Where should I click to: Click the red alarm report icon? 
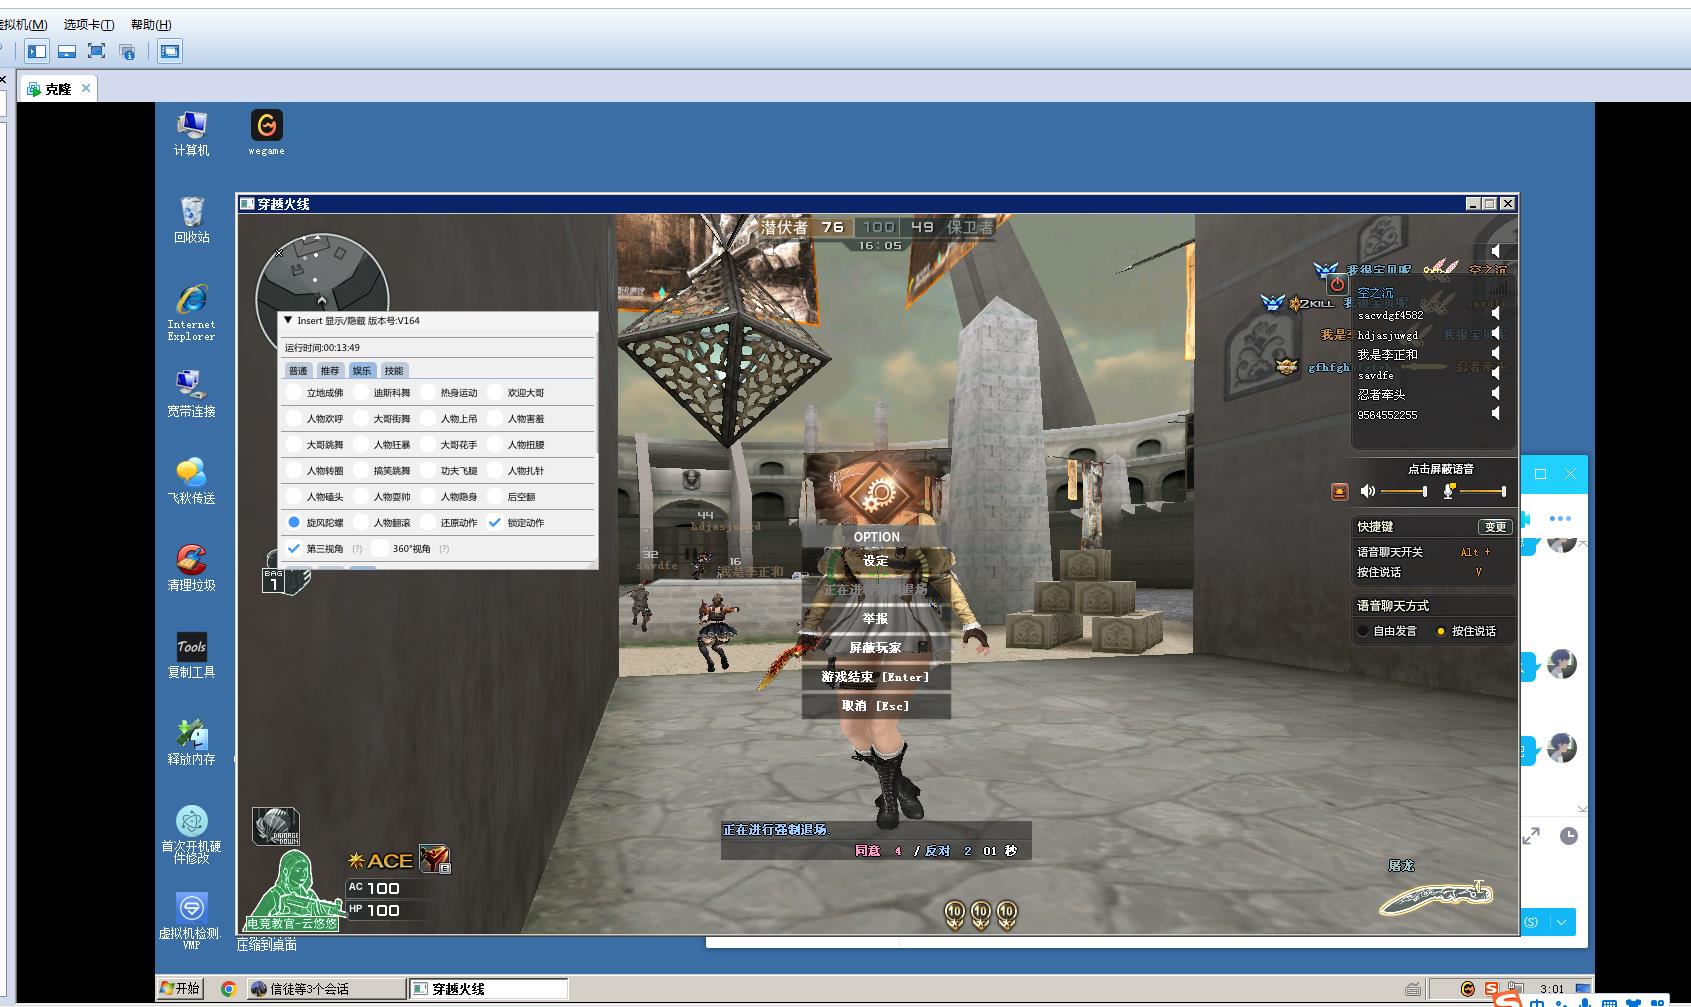click(1340, 491)
